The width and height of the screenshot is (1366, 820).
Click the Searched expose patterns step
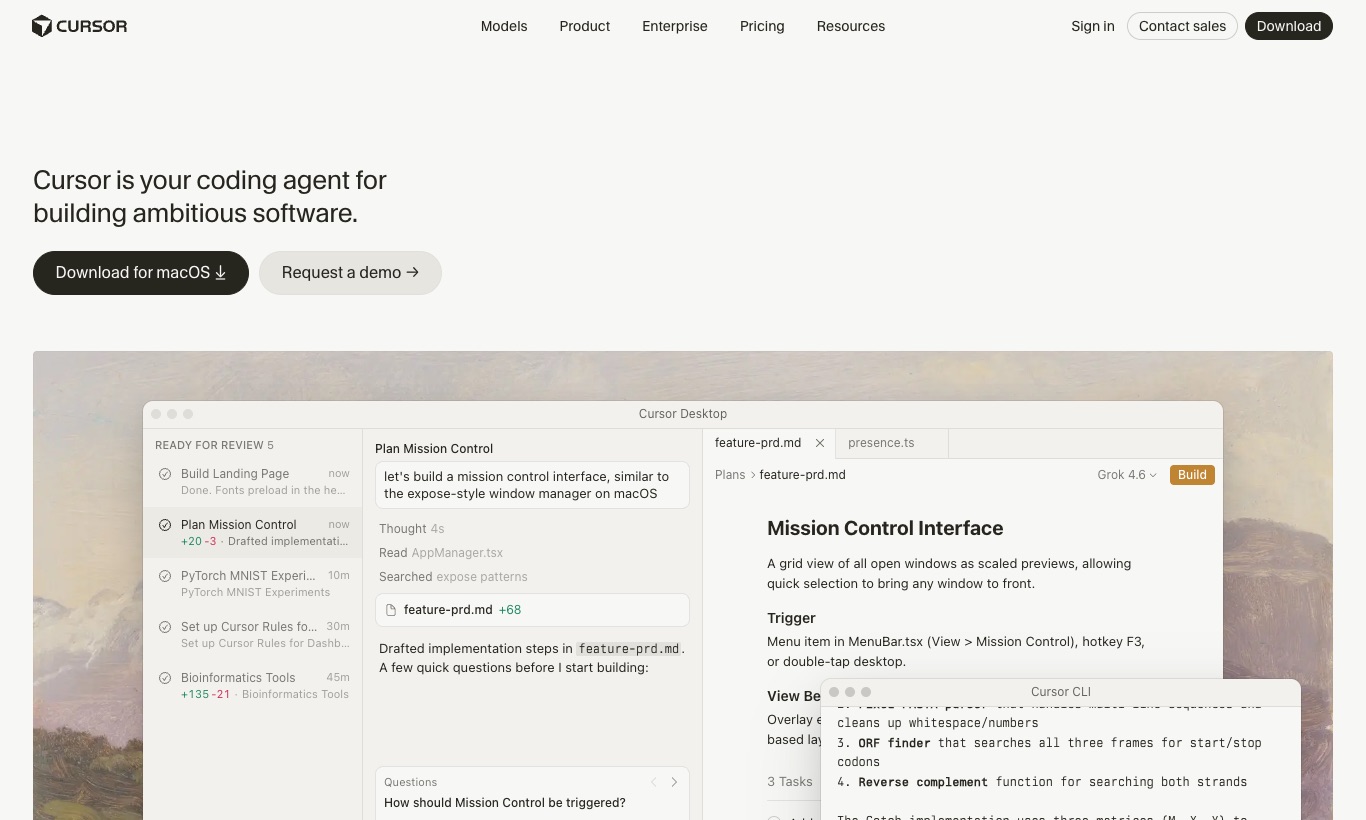point(453,576)
